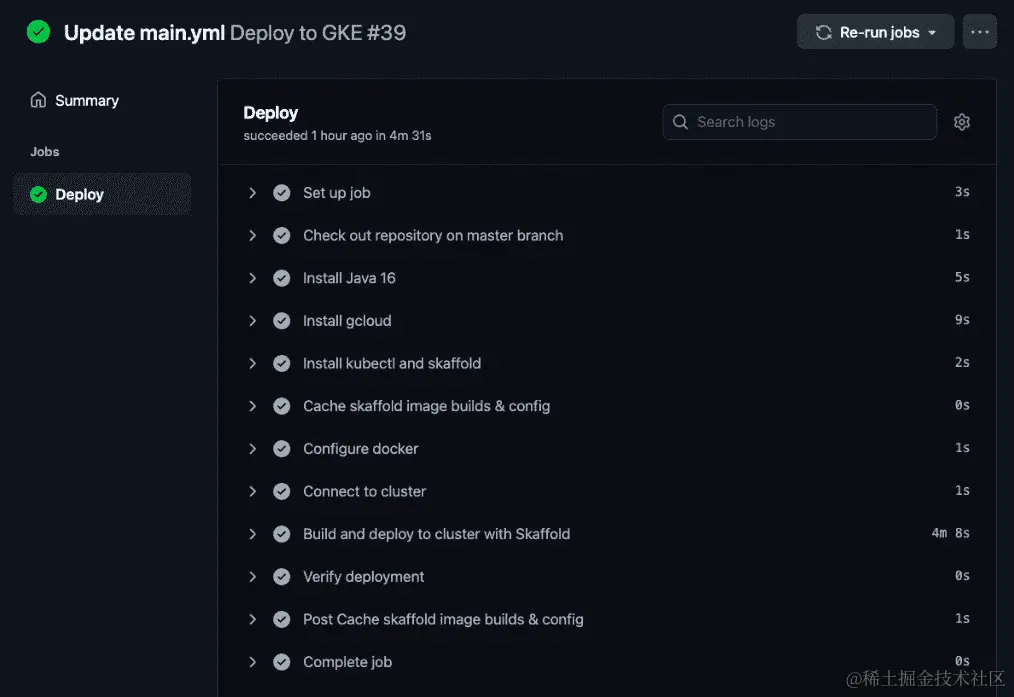Image resolution: width=1014 pixels, height=697 pixels.
Task: Expand the Build and deploy with Skaffold step
Action: (x=253, y=534)
